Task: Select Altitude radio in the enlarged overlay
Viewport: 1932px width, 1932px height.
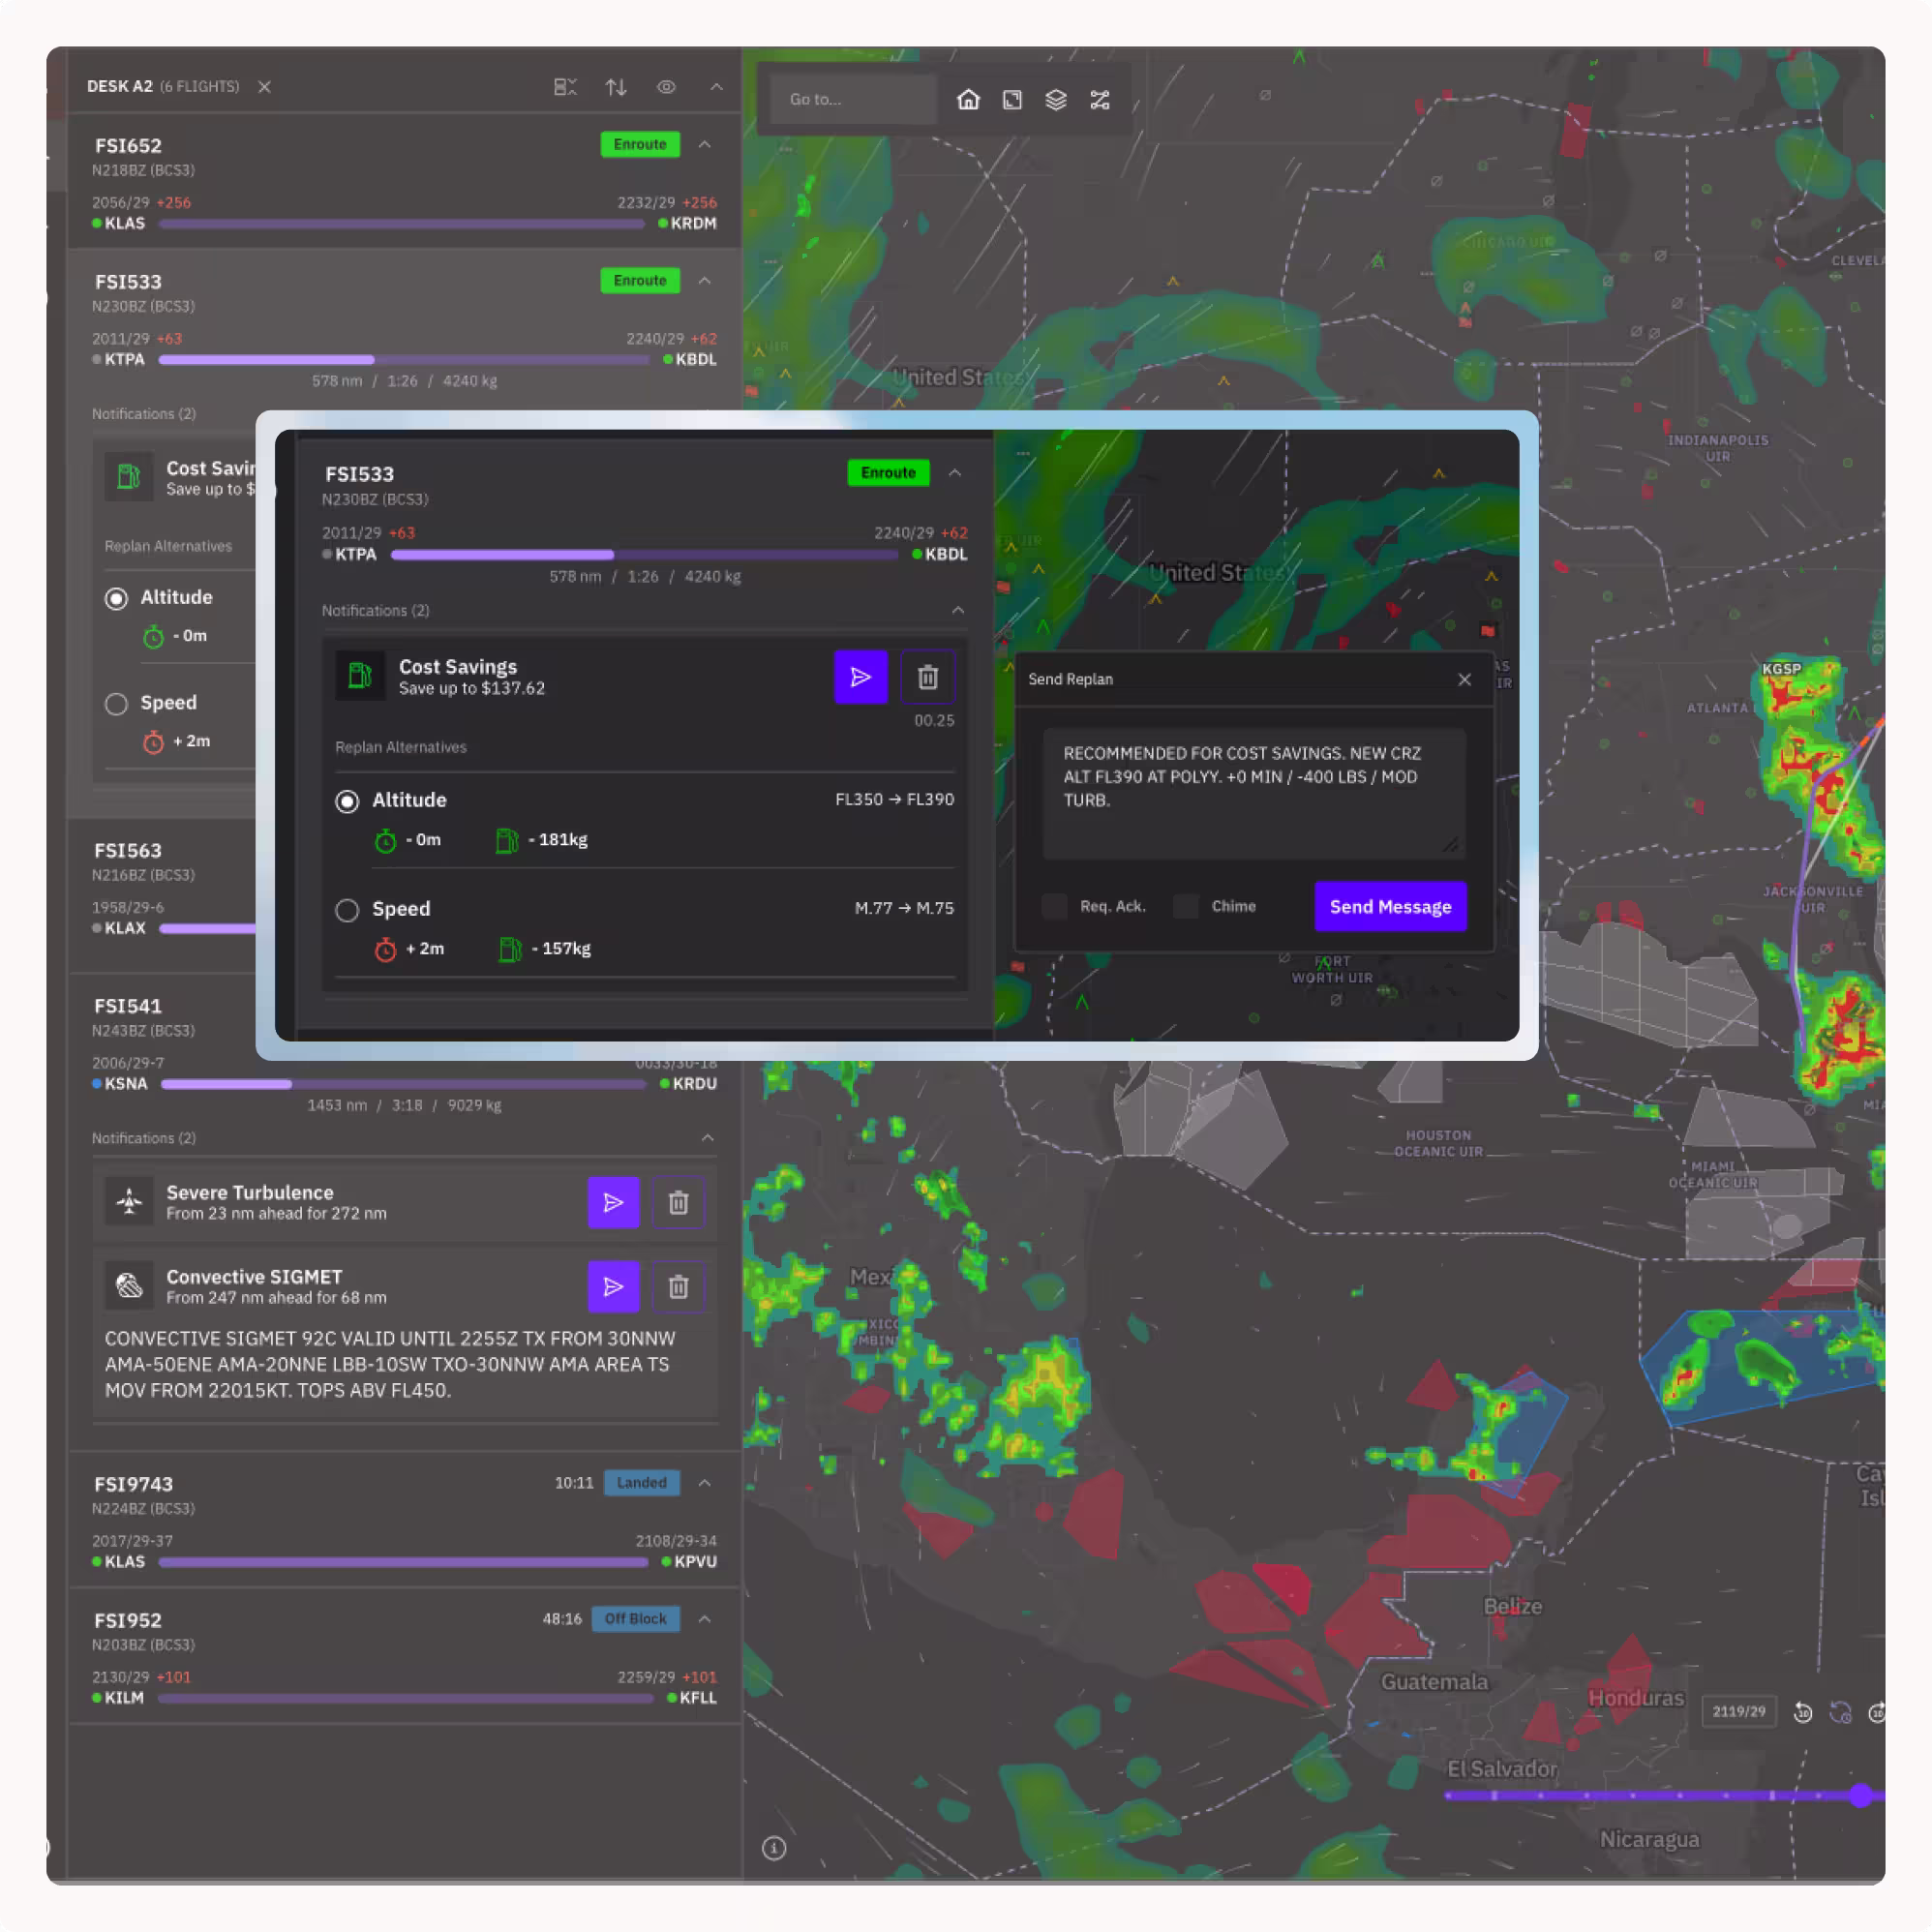Action: [347, 801]
